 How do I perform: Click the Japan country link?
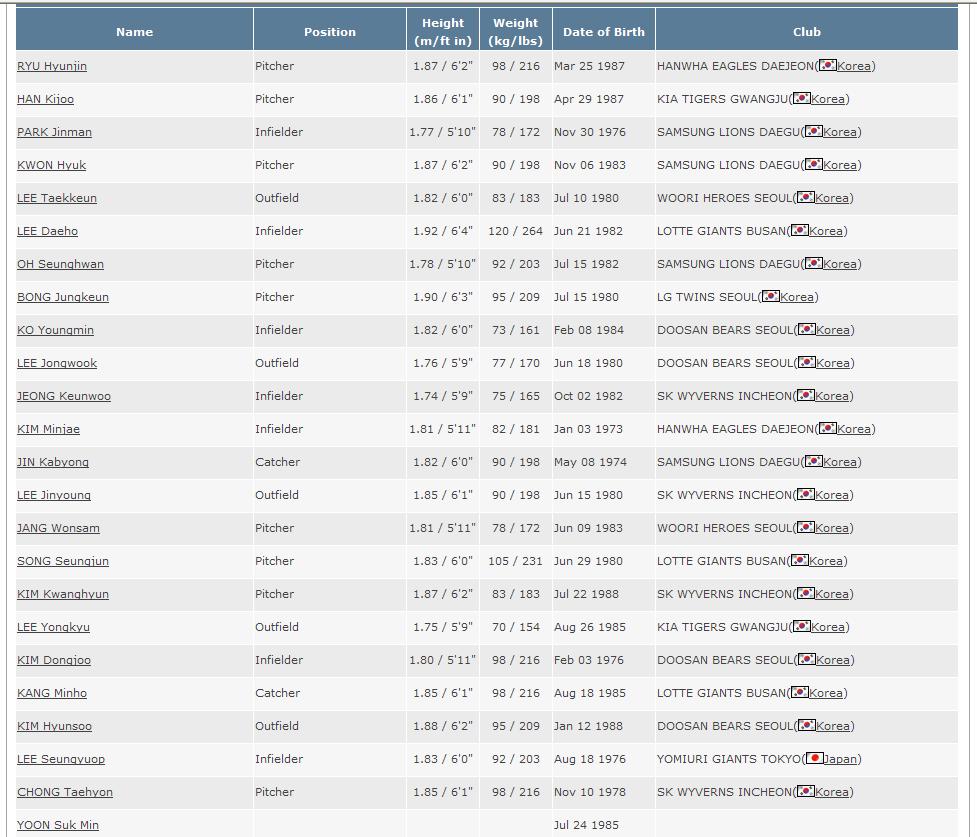tap(840, 759)
